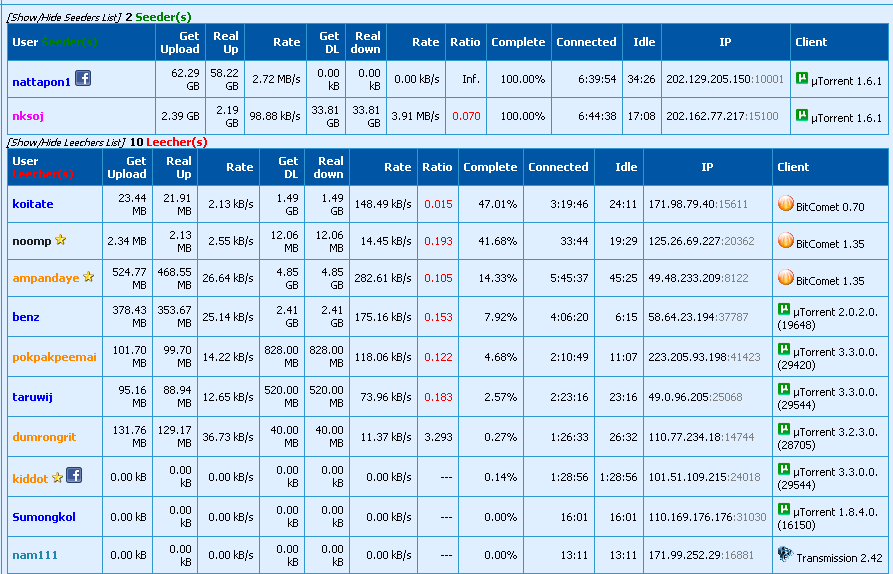Click µTorrent icon in Sumongkol row
The height and width of the screenshot is (574, 893).
click(x=784, y=509)
